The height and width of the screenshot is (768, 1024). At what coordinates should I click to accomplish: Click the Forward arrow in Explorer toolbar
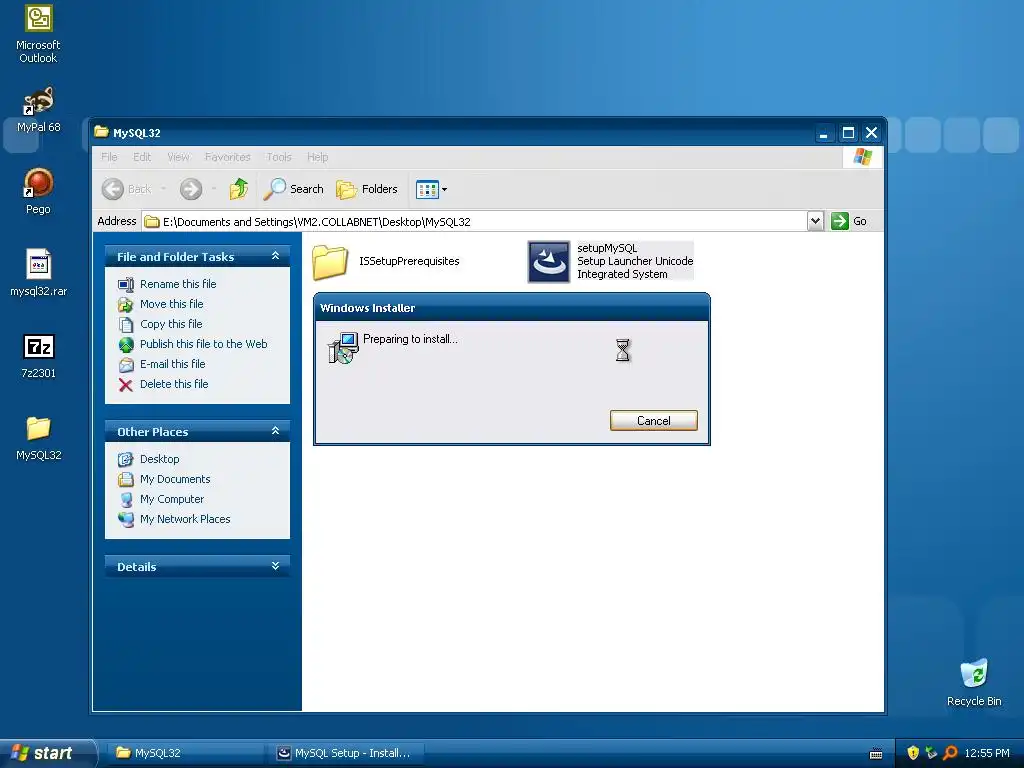[191, 189]
